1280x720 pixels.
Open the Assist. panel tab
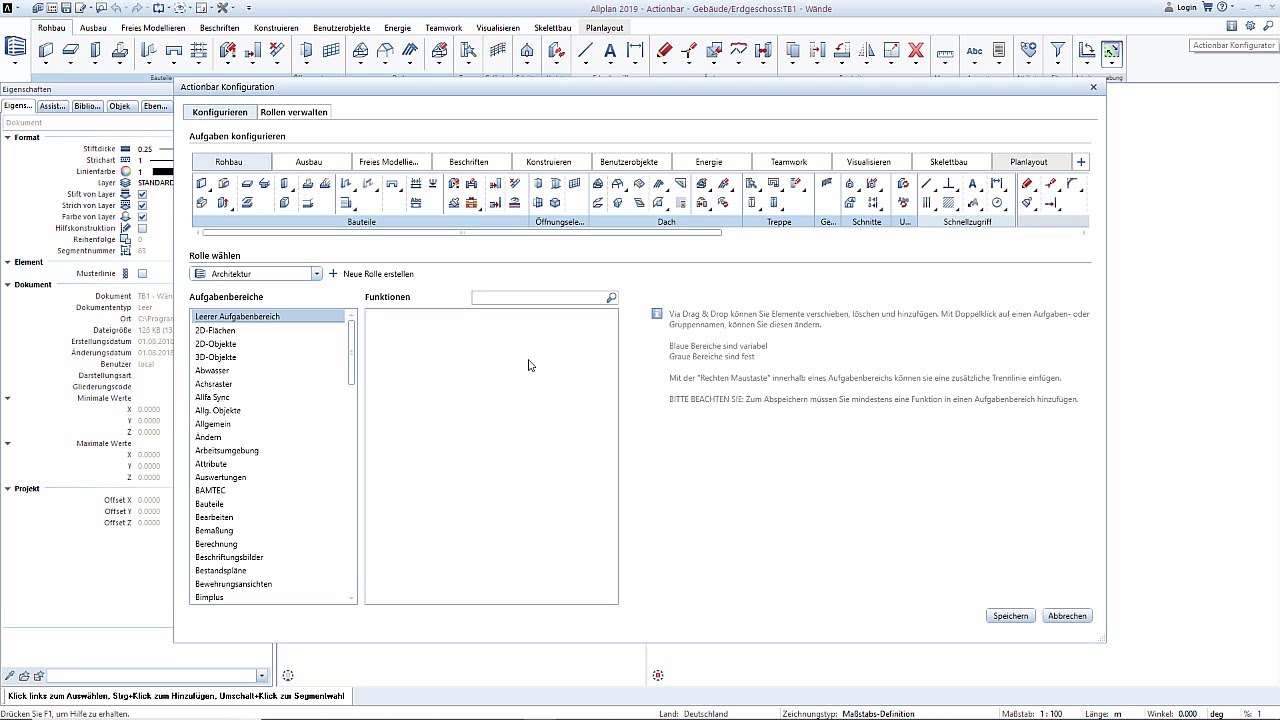[52, 106]
